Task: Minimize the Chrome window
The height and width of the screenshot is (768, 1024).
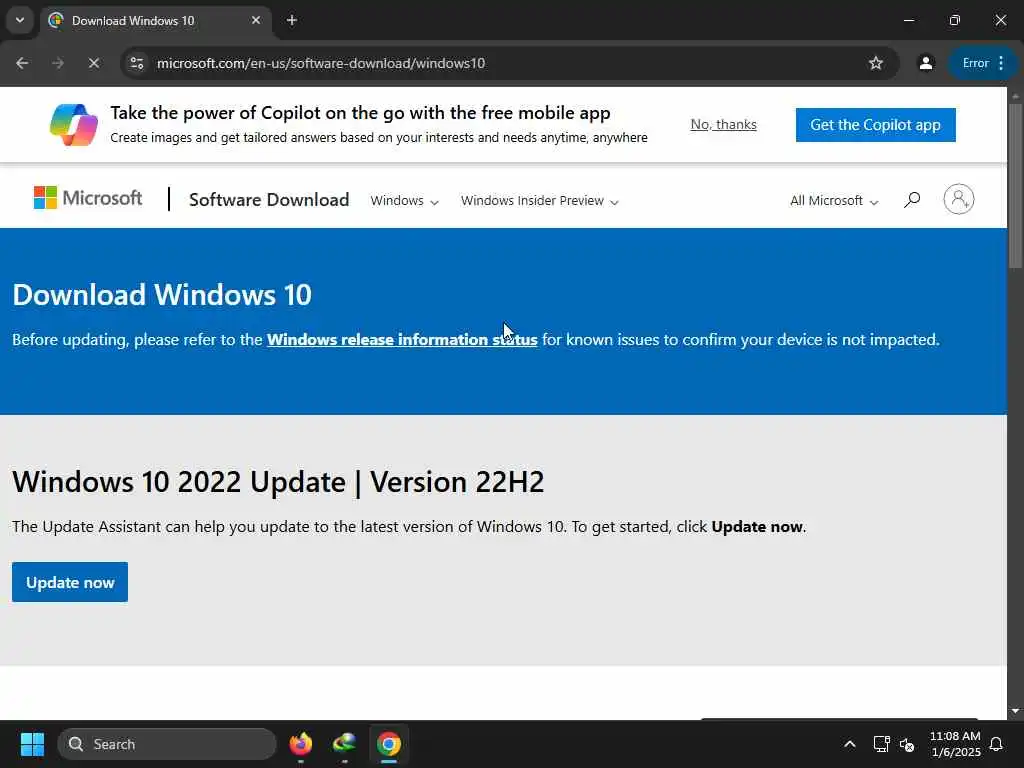Action: pos(908,20)
